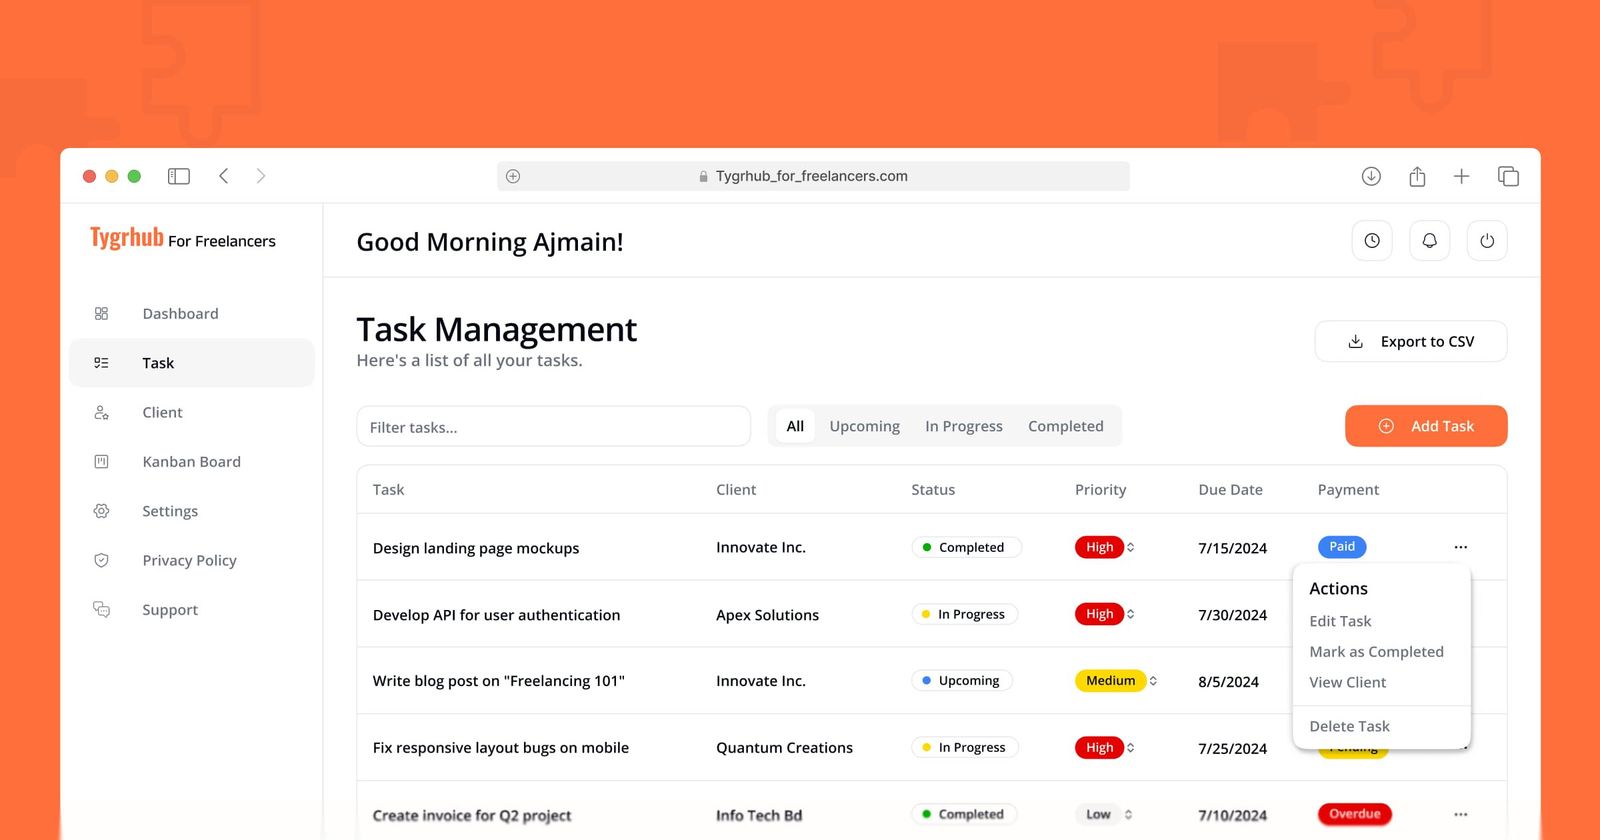
Task: Click the Privacy Policy shield icon
Action: click(x=101, y=560)
